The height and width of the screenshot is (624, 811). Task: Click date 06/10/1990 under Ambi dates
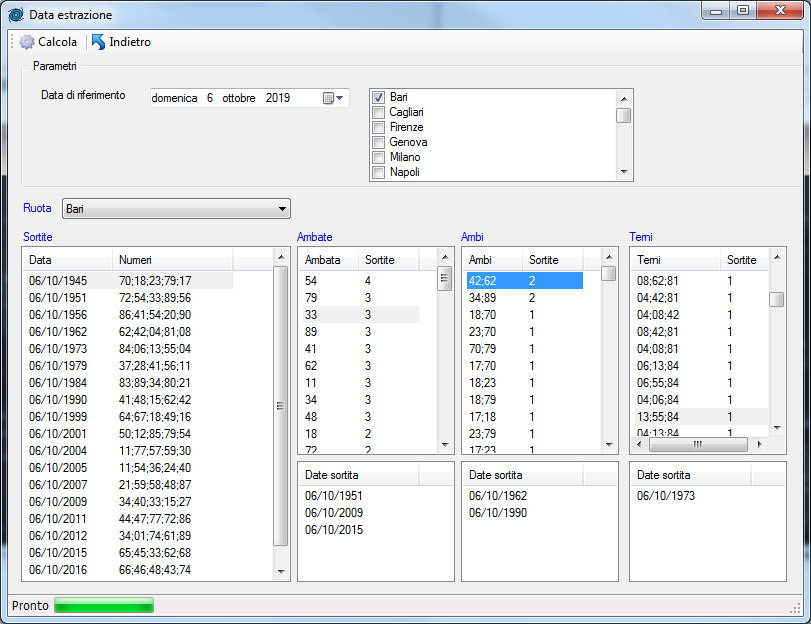point(498,513)
